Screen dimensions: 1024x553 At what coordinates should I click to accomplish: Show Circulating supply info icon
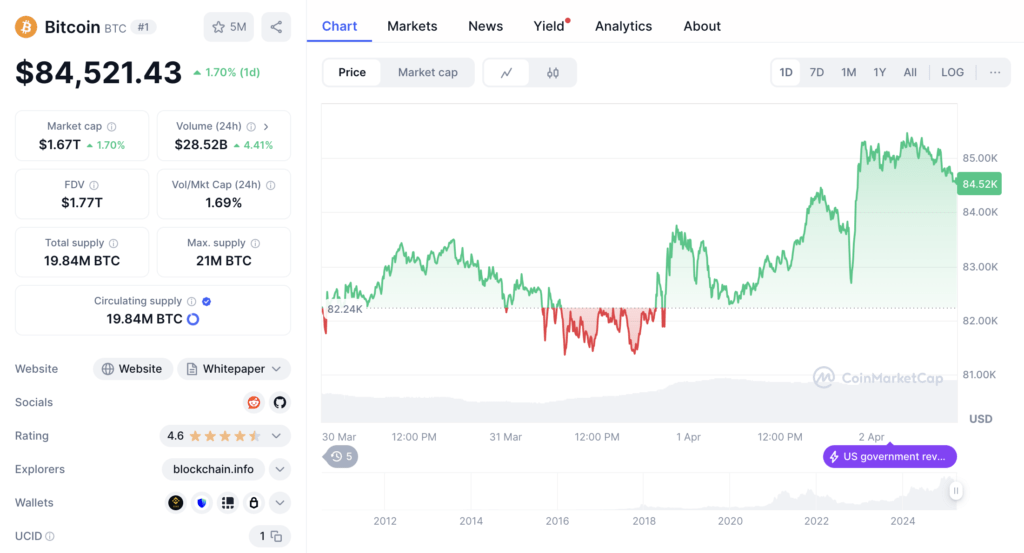click(x=191, y=302)
